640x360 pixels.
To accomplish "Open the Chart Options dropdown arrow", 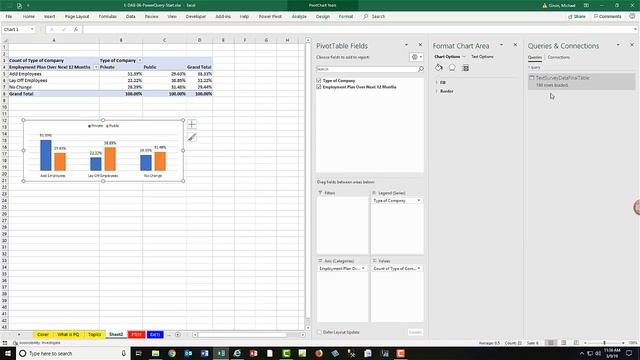I will pyautogui.click(x=464, y=57).
